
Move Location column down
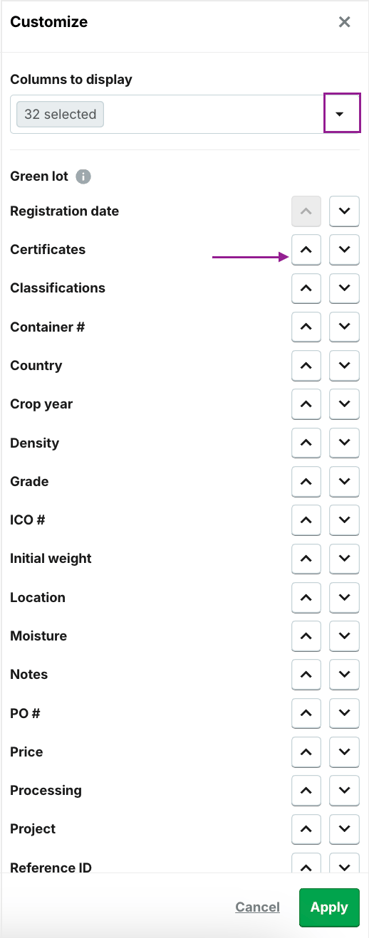pyautogui.click(x=344, y=597)
